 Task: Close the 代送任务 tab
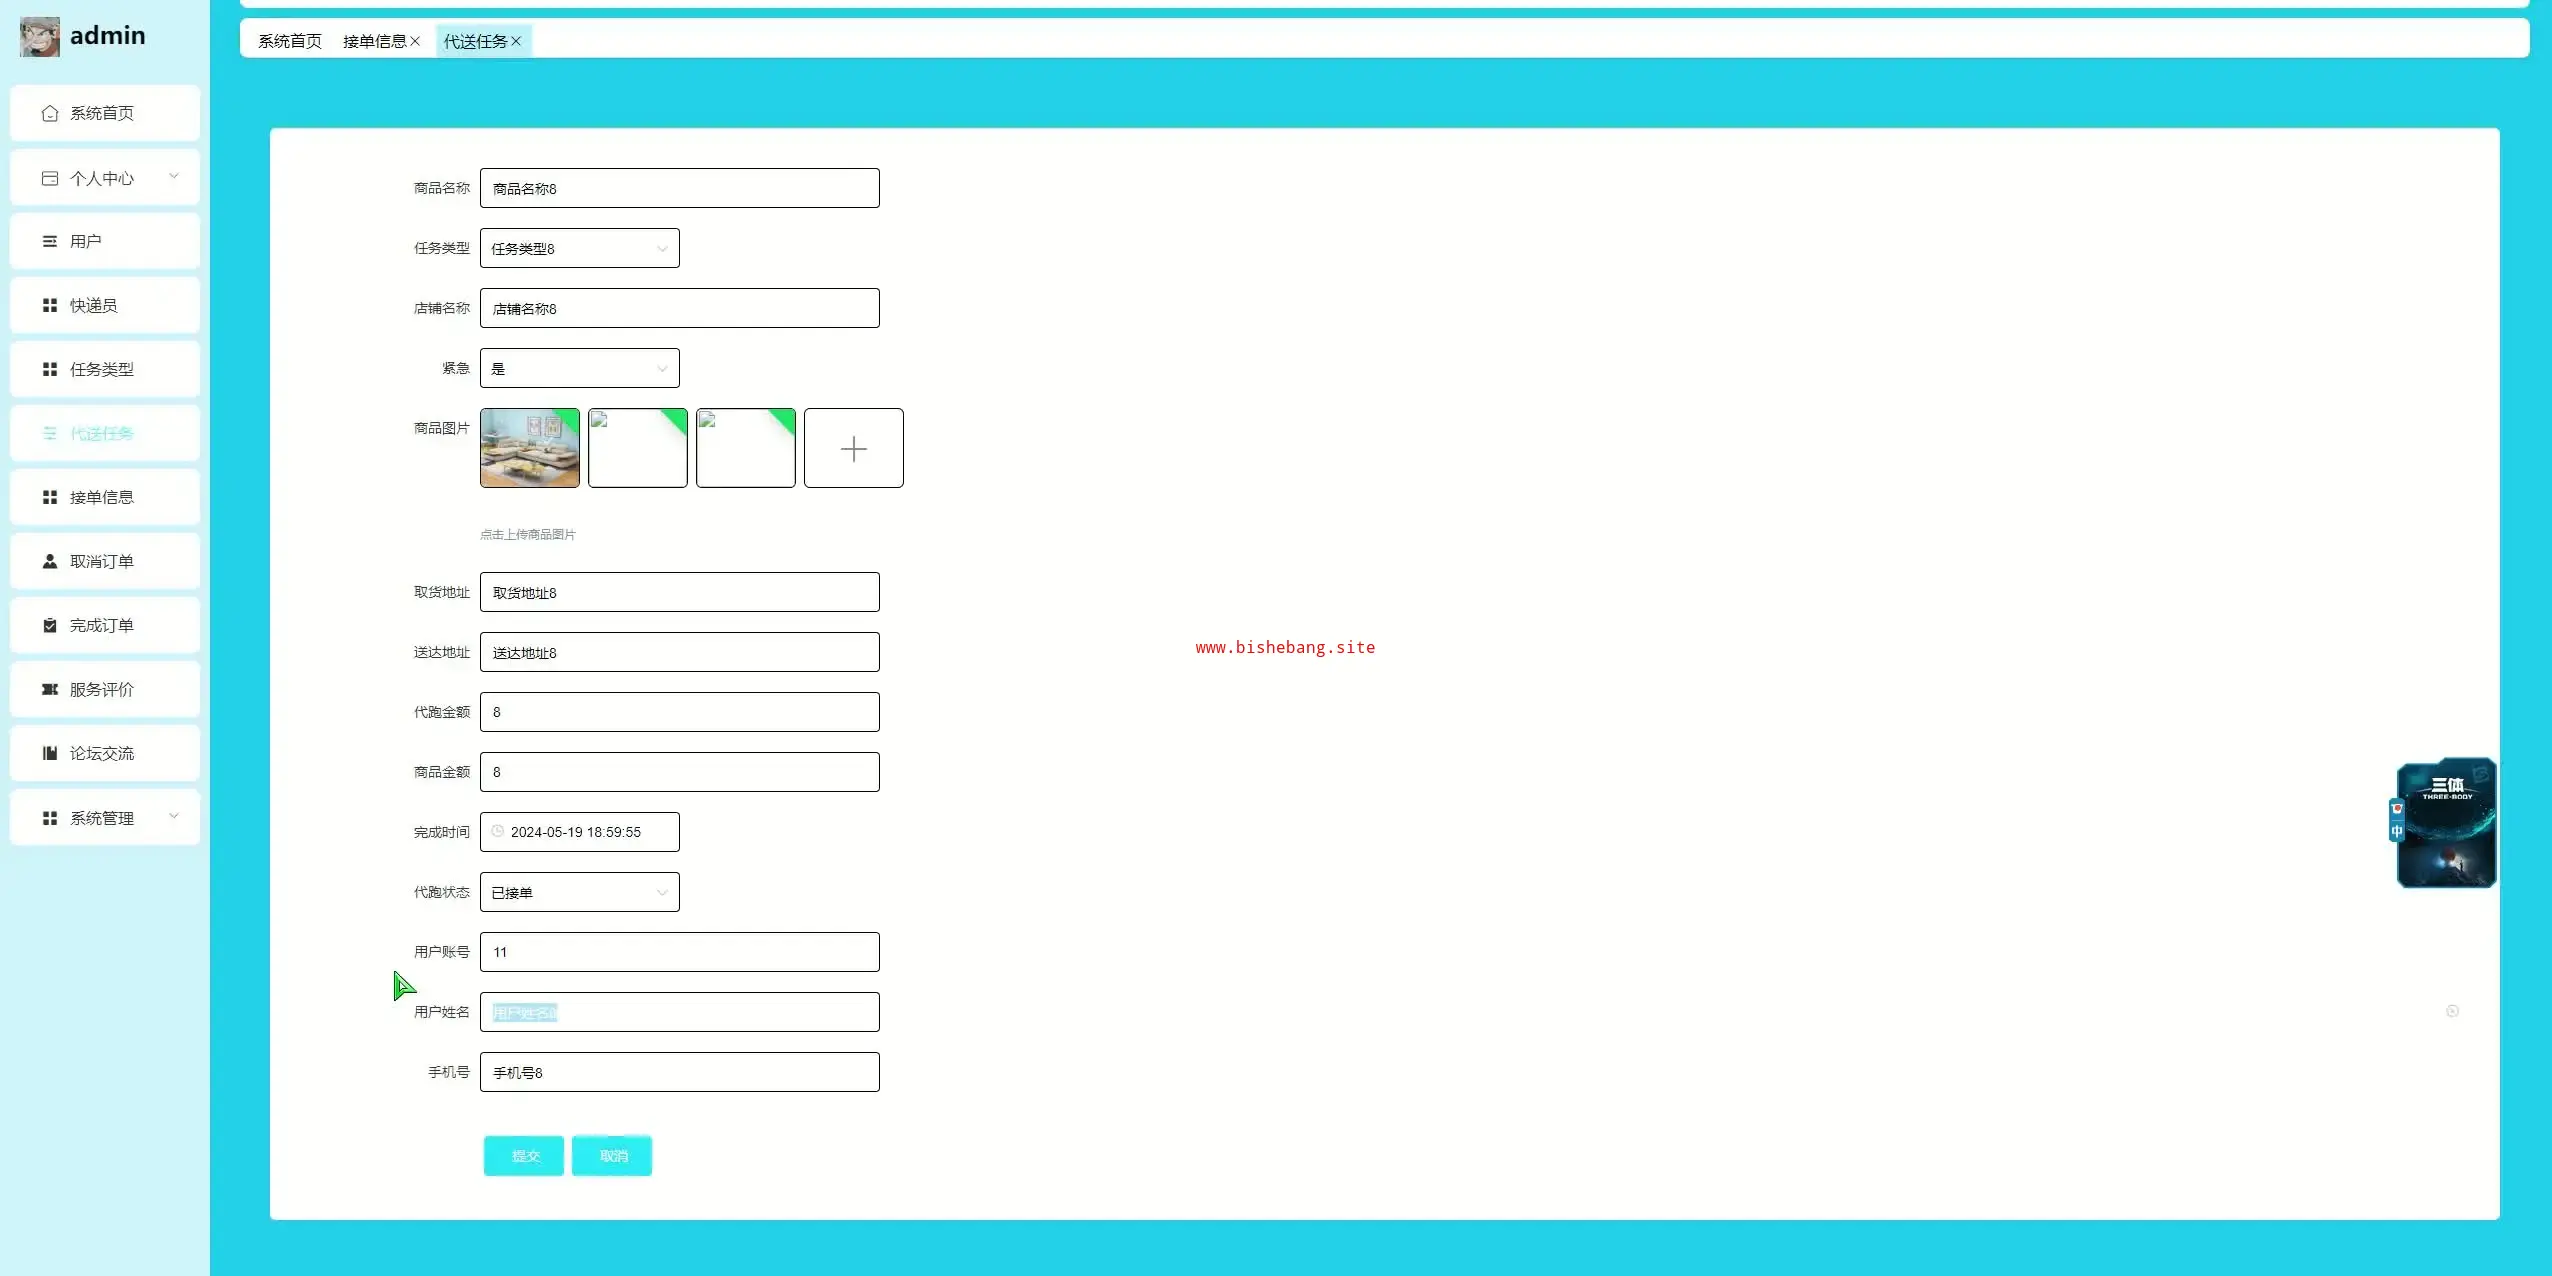[x=516, y=41]
